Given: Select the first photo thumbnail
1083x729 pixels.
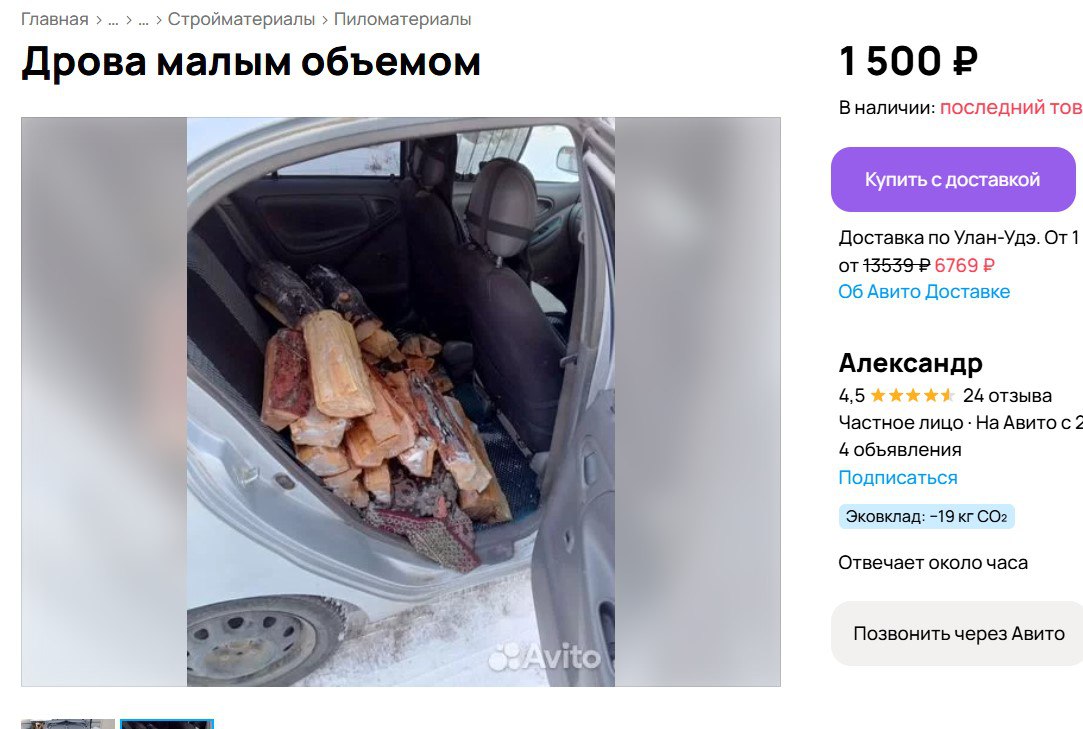Looking at the screenshot, I should tap(68, 724).
